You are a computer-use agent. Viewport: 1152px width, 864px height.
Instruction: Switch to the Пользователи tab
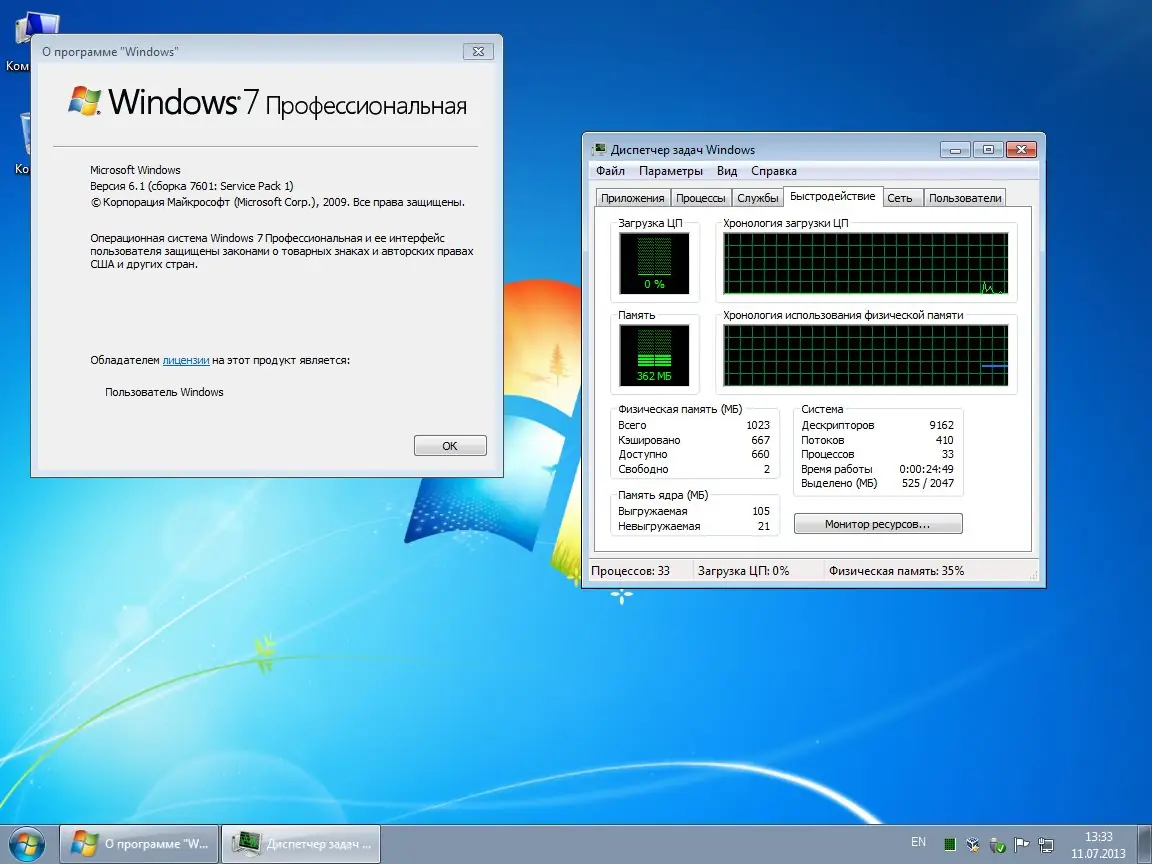[965, 198]
